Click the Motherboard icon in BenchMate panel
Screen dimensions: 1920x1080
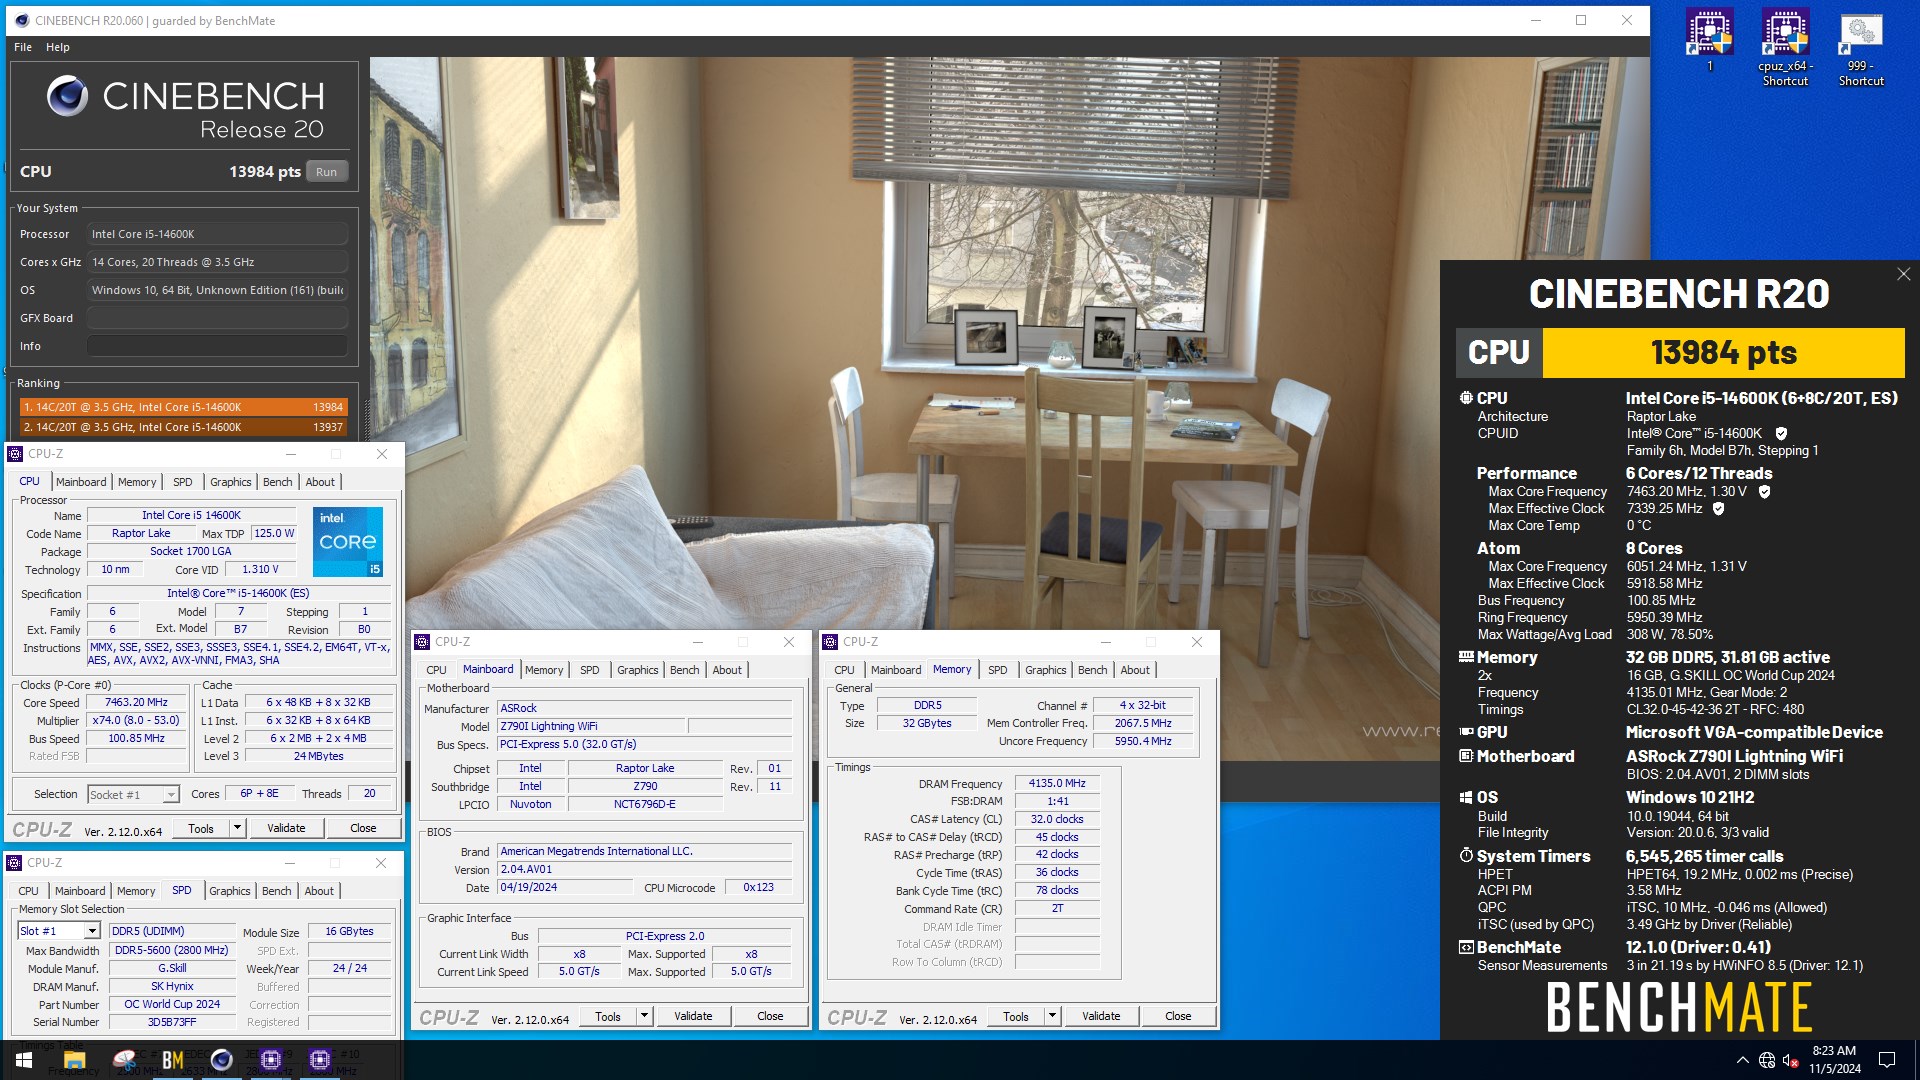(1466, 756)
